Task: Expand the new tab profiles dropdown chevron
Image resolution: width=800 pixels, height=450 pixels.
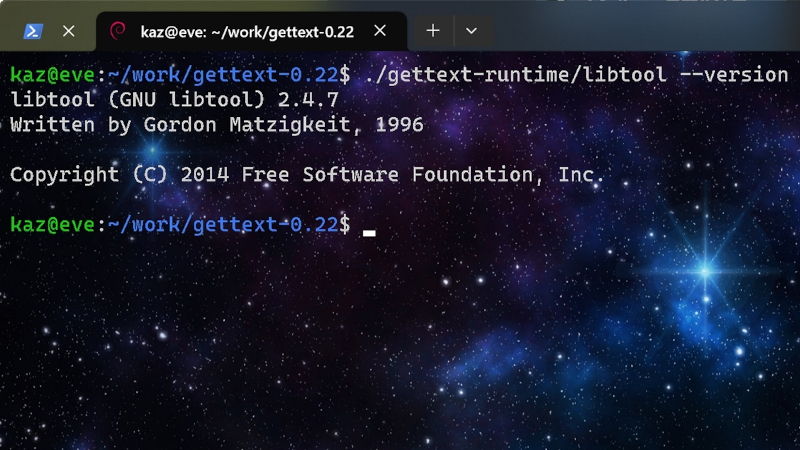Action: (471, 31)
